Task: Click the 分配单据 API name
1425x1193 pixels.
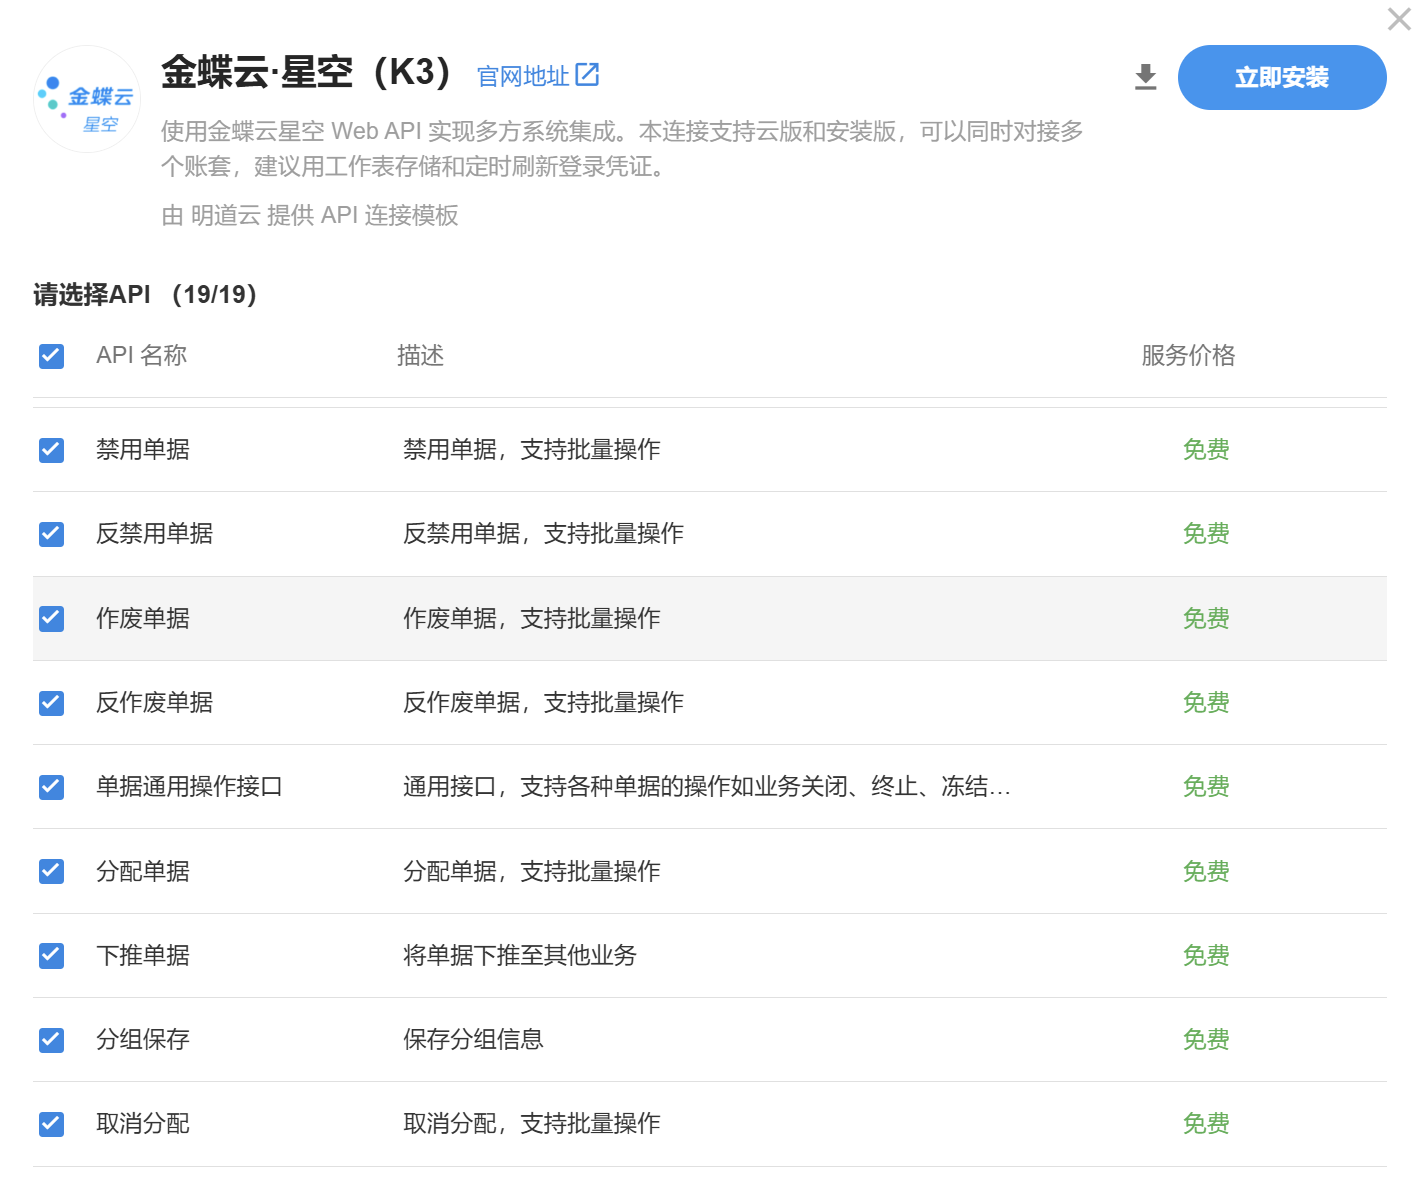Action: 143,872
